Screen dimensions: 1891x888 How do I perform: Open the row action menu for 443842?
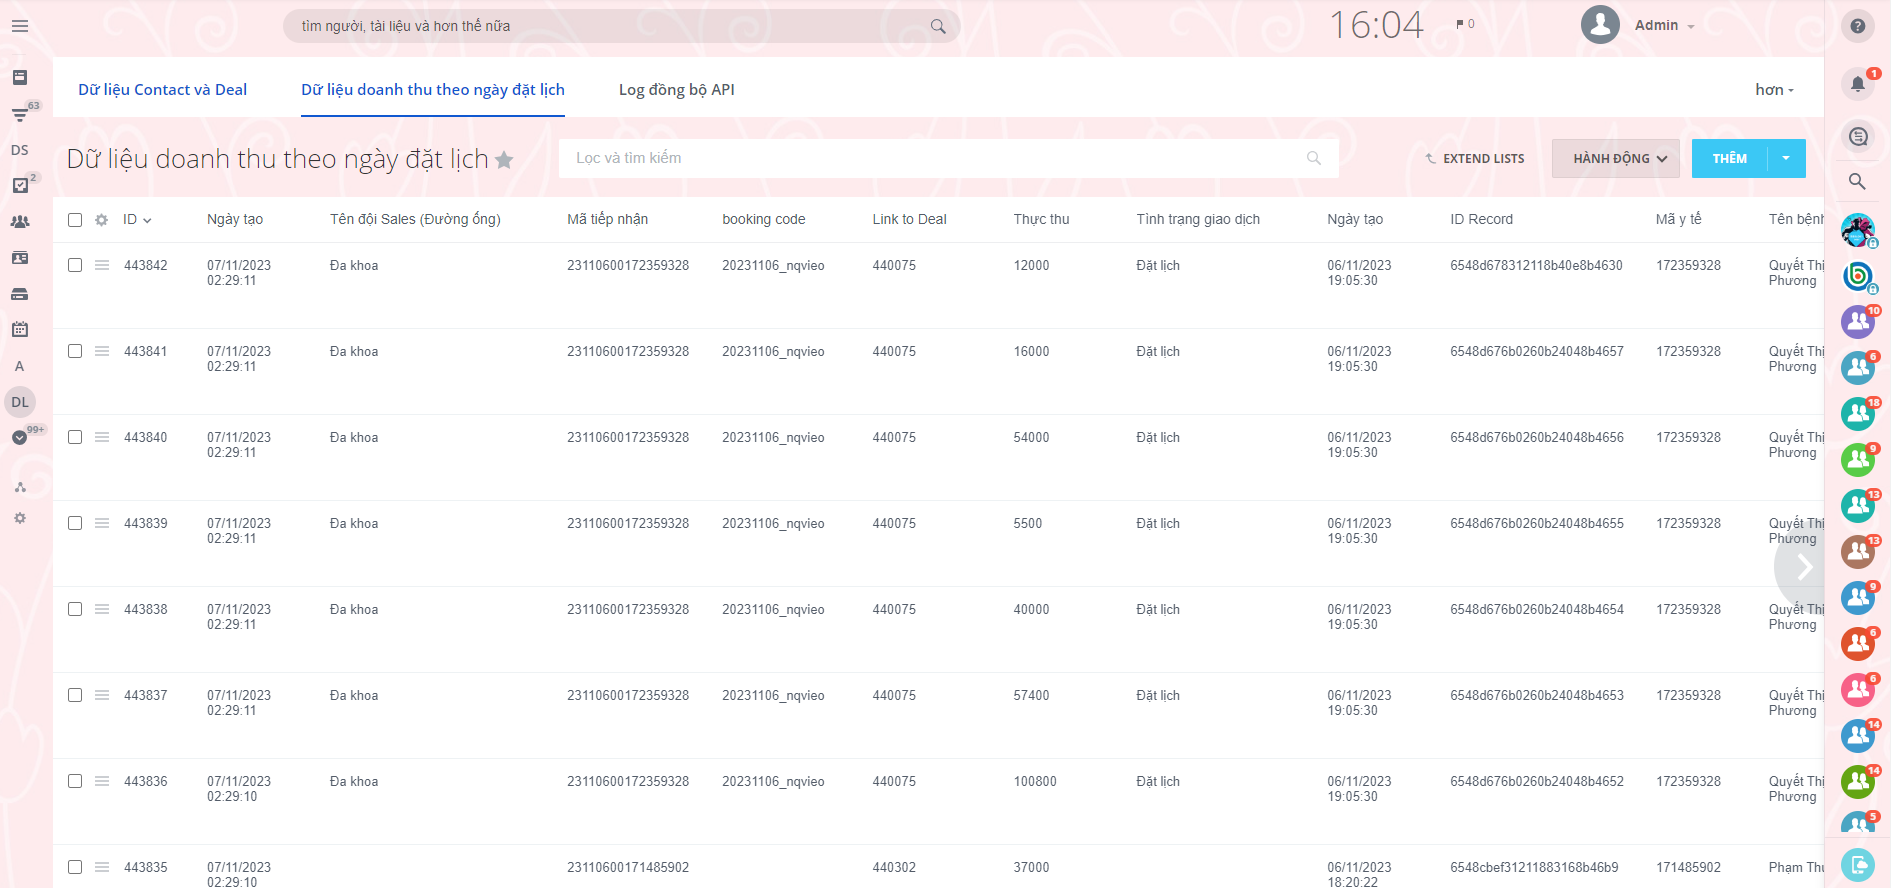(102, 265)
